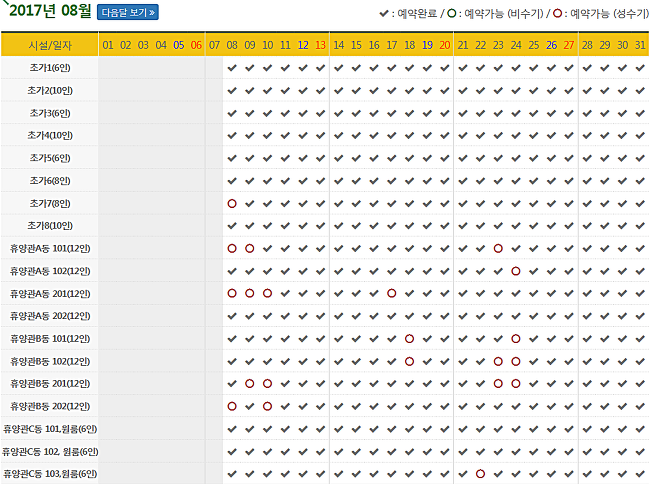Select available circle for 휴양관A동 201 on 08
650x484 pixels.
[232, 293]
